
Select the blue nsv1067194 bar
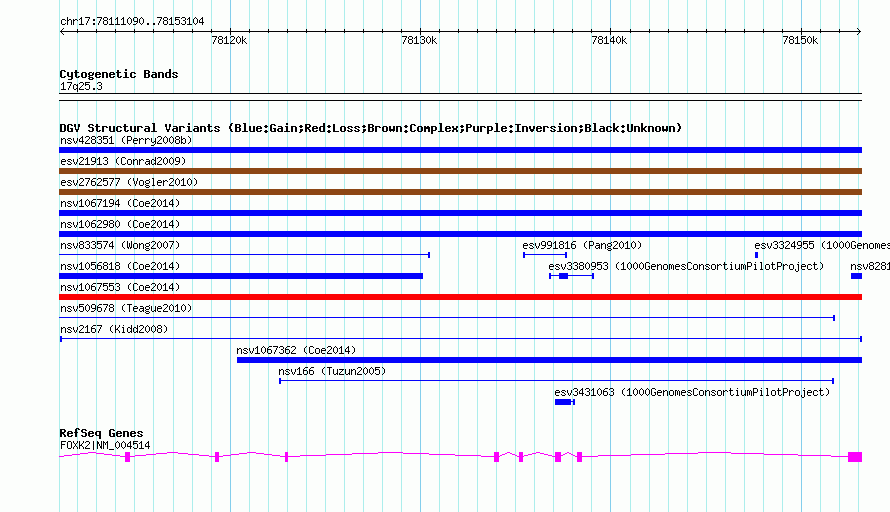(x=460, y=213)
